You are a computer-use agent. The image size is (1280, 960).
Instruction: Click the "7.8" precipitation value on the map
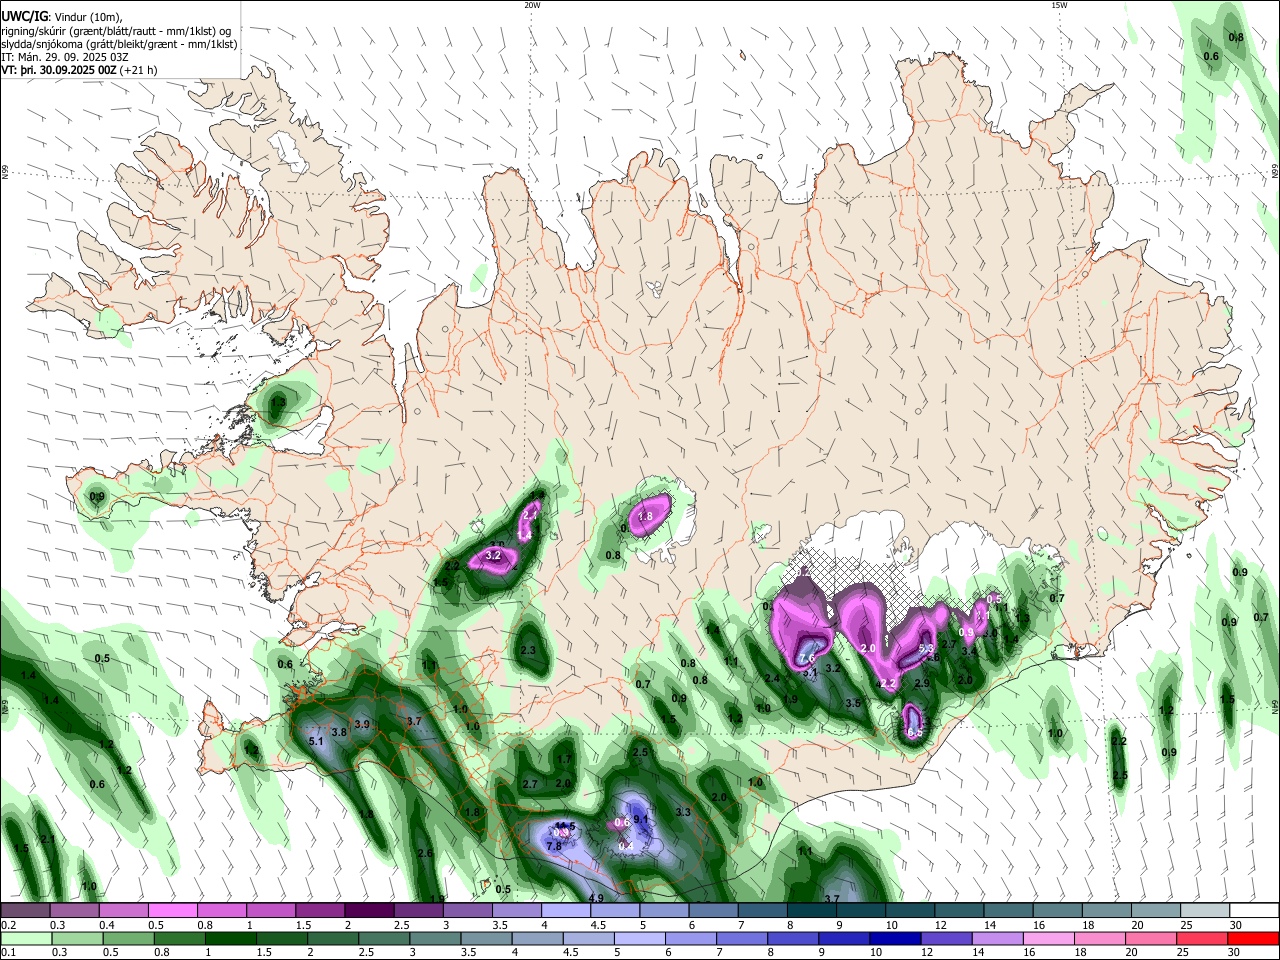coord(553,846)
